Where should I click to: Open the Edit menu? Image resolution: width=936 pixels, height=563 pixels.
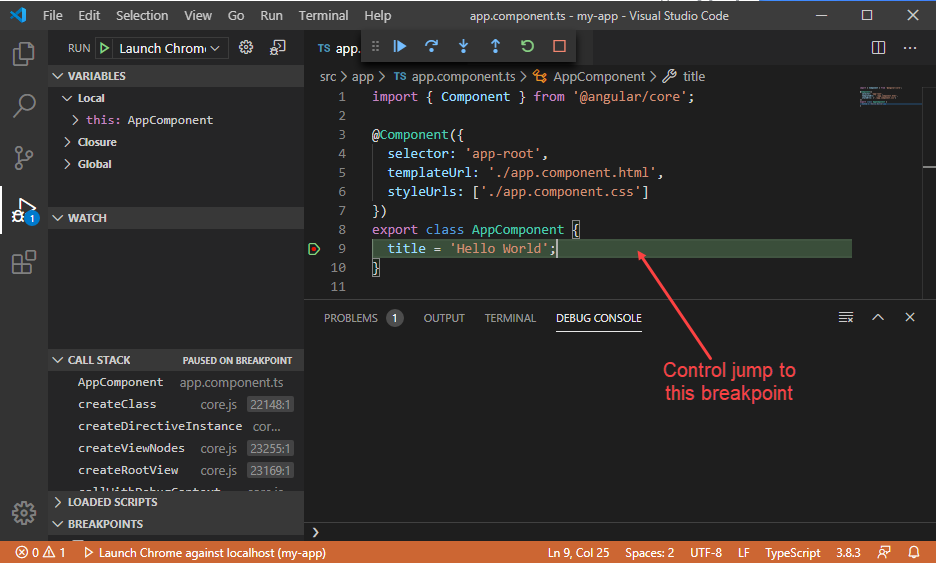[89, 16]
